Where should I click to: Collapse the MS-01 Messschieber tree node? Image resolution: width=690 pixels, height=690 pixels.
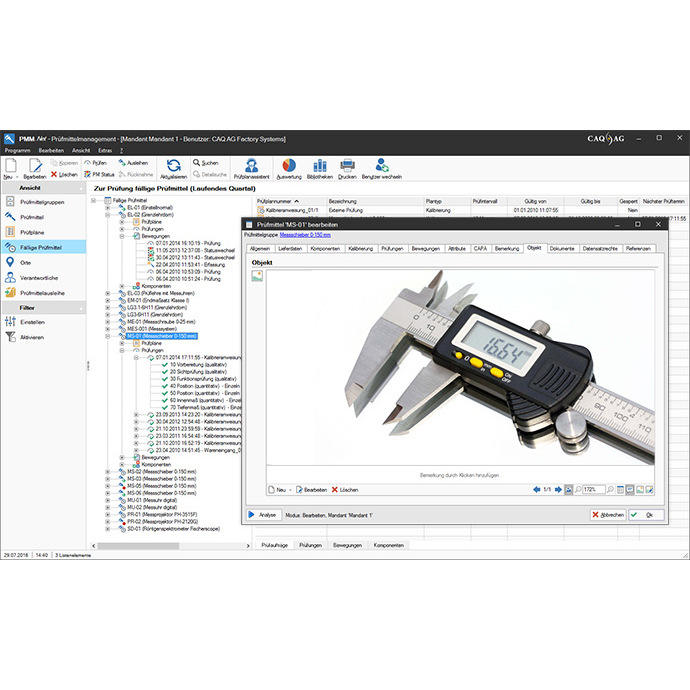click(108, 337)
